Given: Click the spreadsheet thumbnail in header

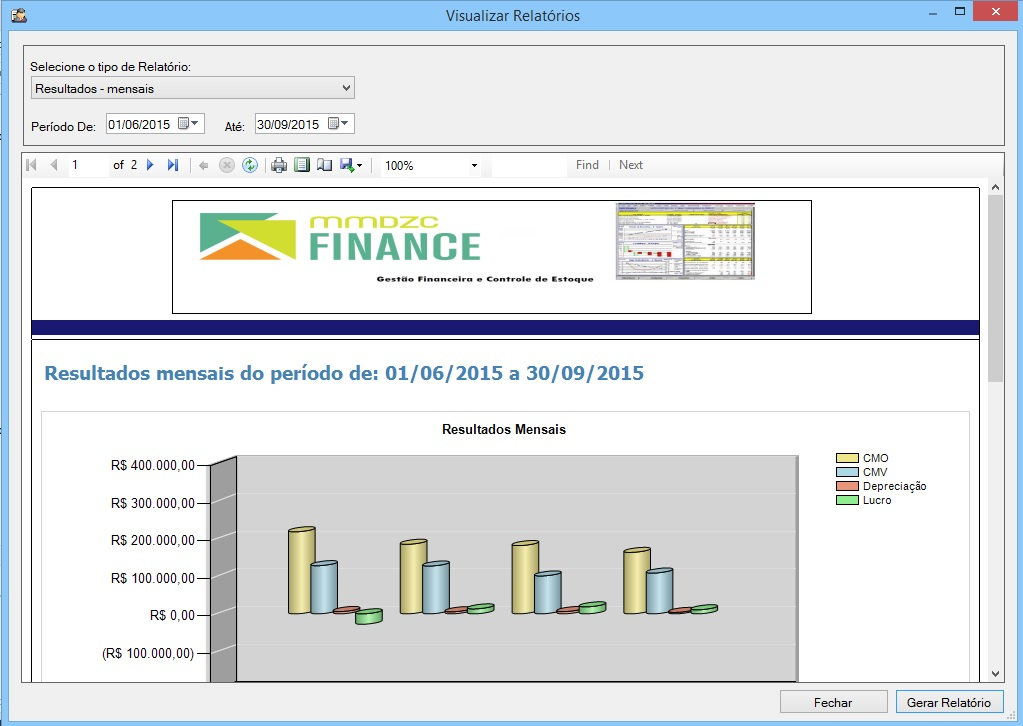Looking at the screenshot, I should [685, 241].
